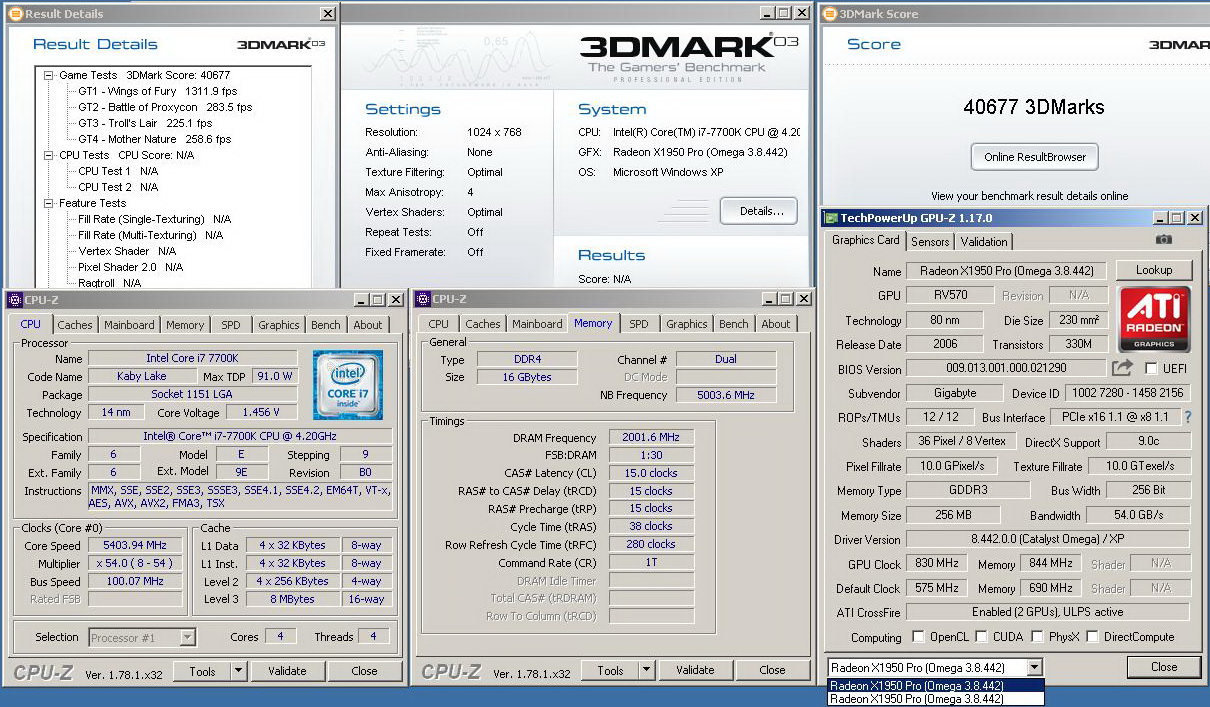Select CPU Test 1 tree row
The image size is (1210, 707).
click(x=118, y=171)
